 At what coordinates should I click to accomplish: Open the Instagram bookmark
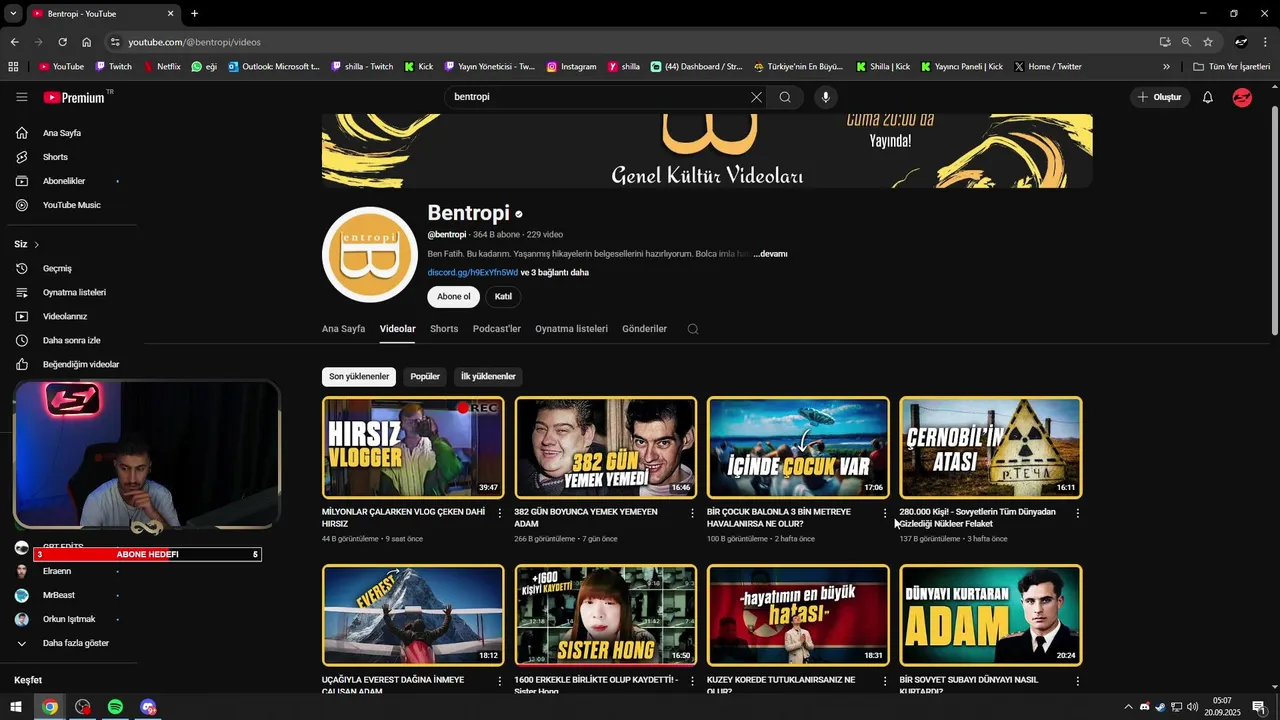click(571, 67)
